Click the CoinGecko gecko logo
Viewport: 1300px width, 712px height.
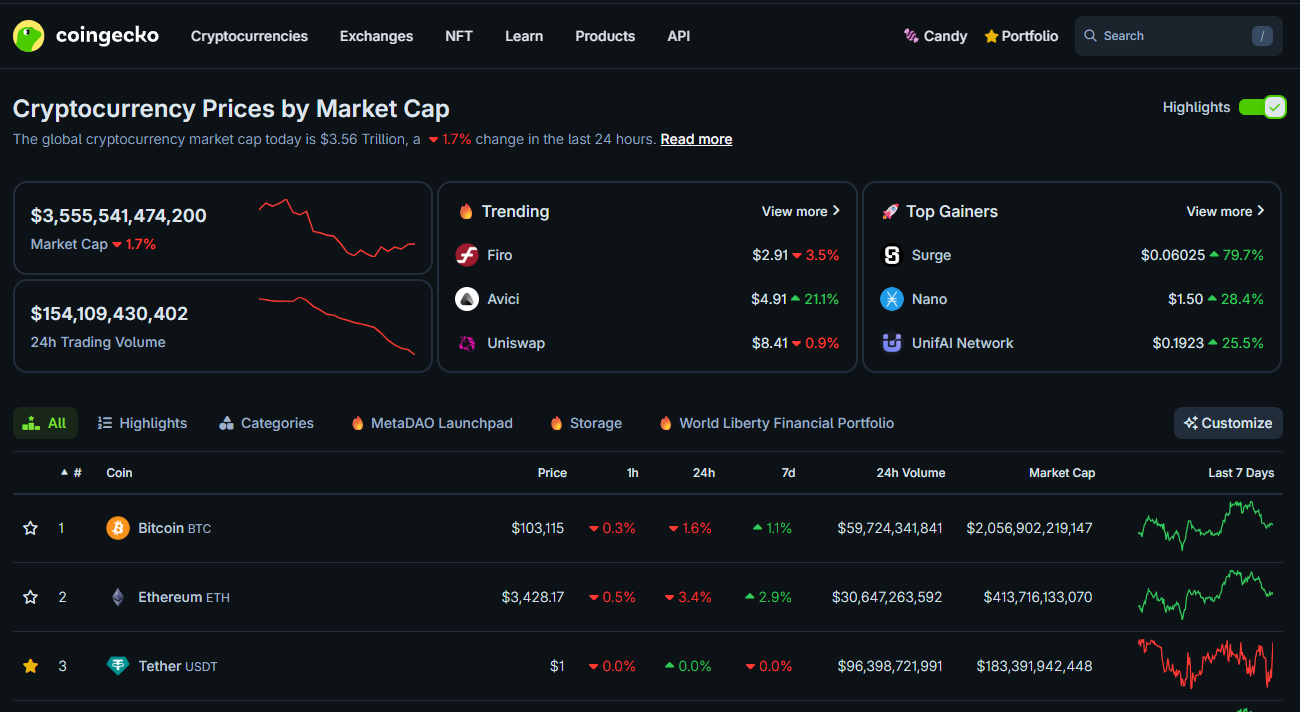click(28, 35)
